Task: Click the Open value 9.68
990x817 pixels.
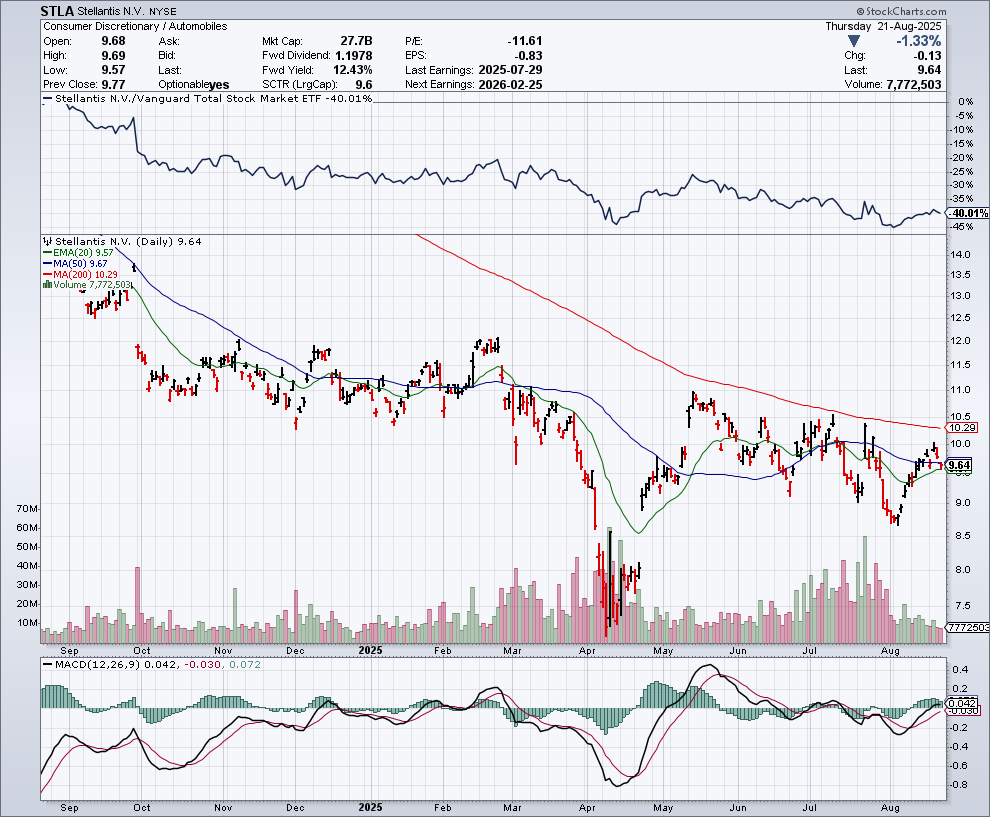Action: click(x=114, y=41)
